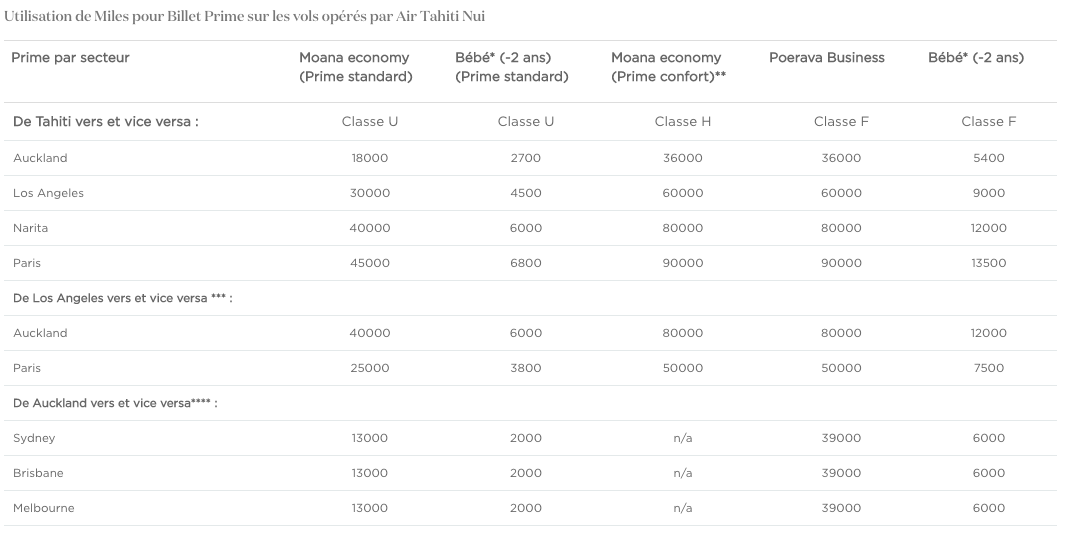Select the 'De Tahiti vers et vice versa' heading

[106, 122]
